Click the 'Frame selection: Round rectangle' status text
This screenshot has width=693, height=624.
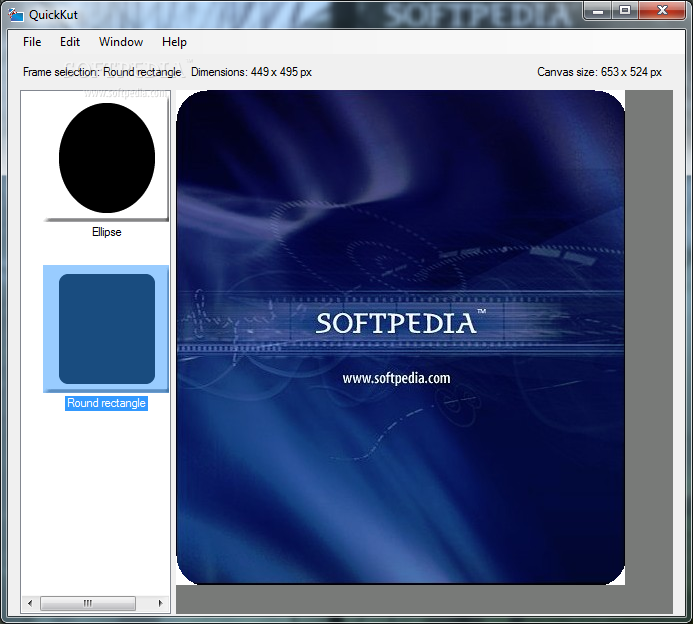[102, 72]
